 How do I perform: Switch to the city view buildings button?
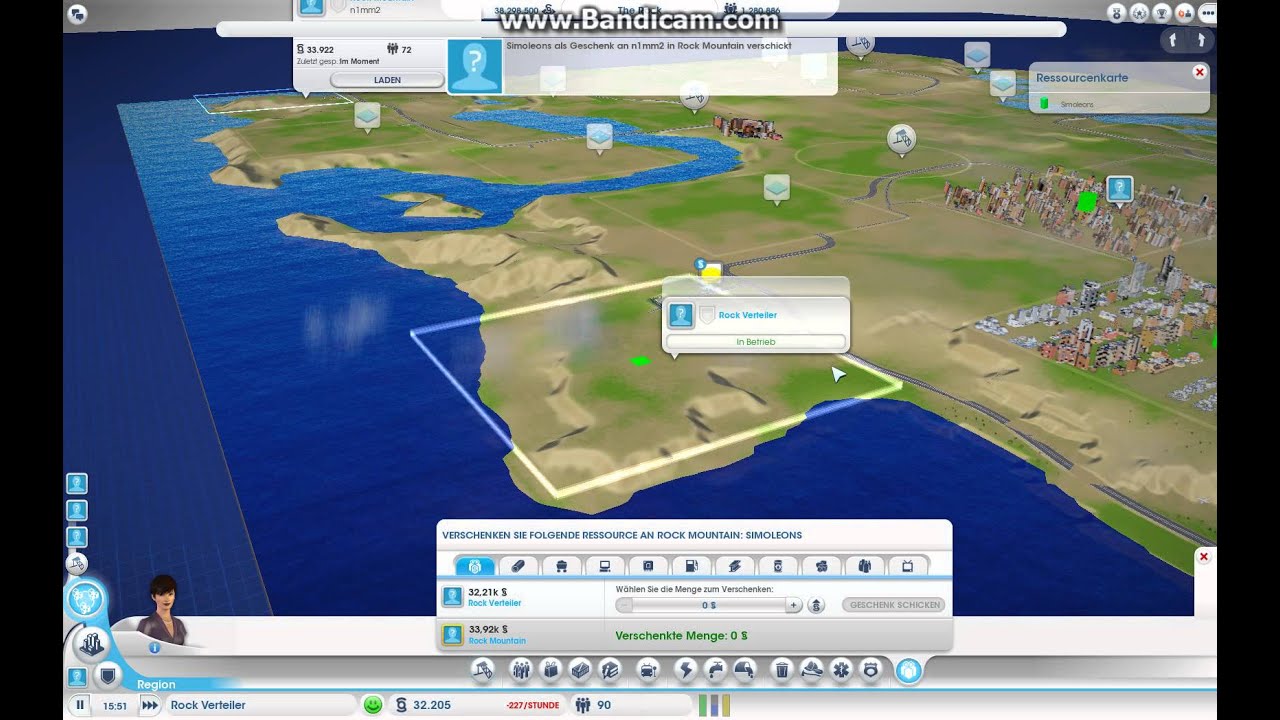click(91, 645)
